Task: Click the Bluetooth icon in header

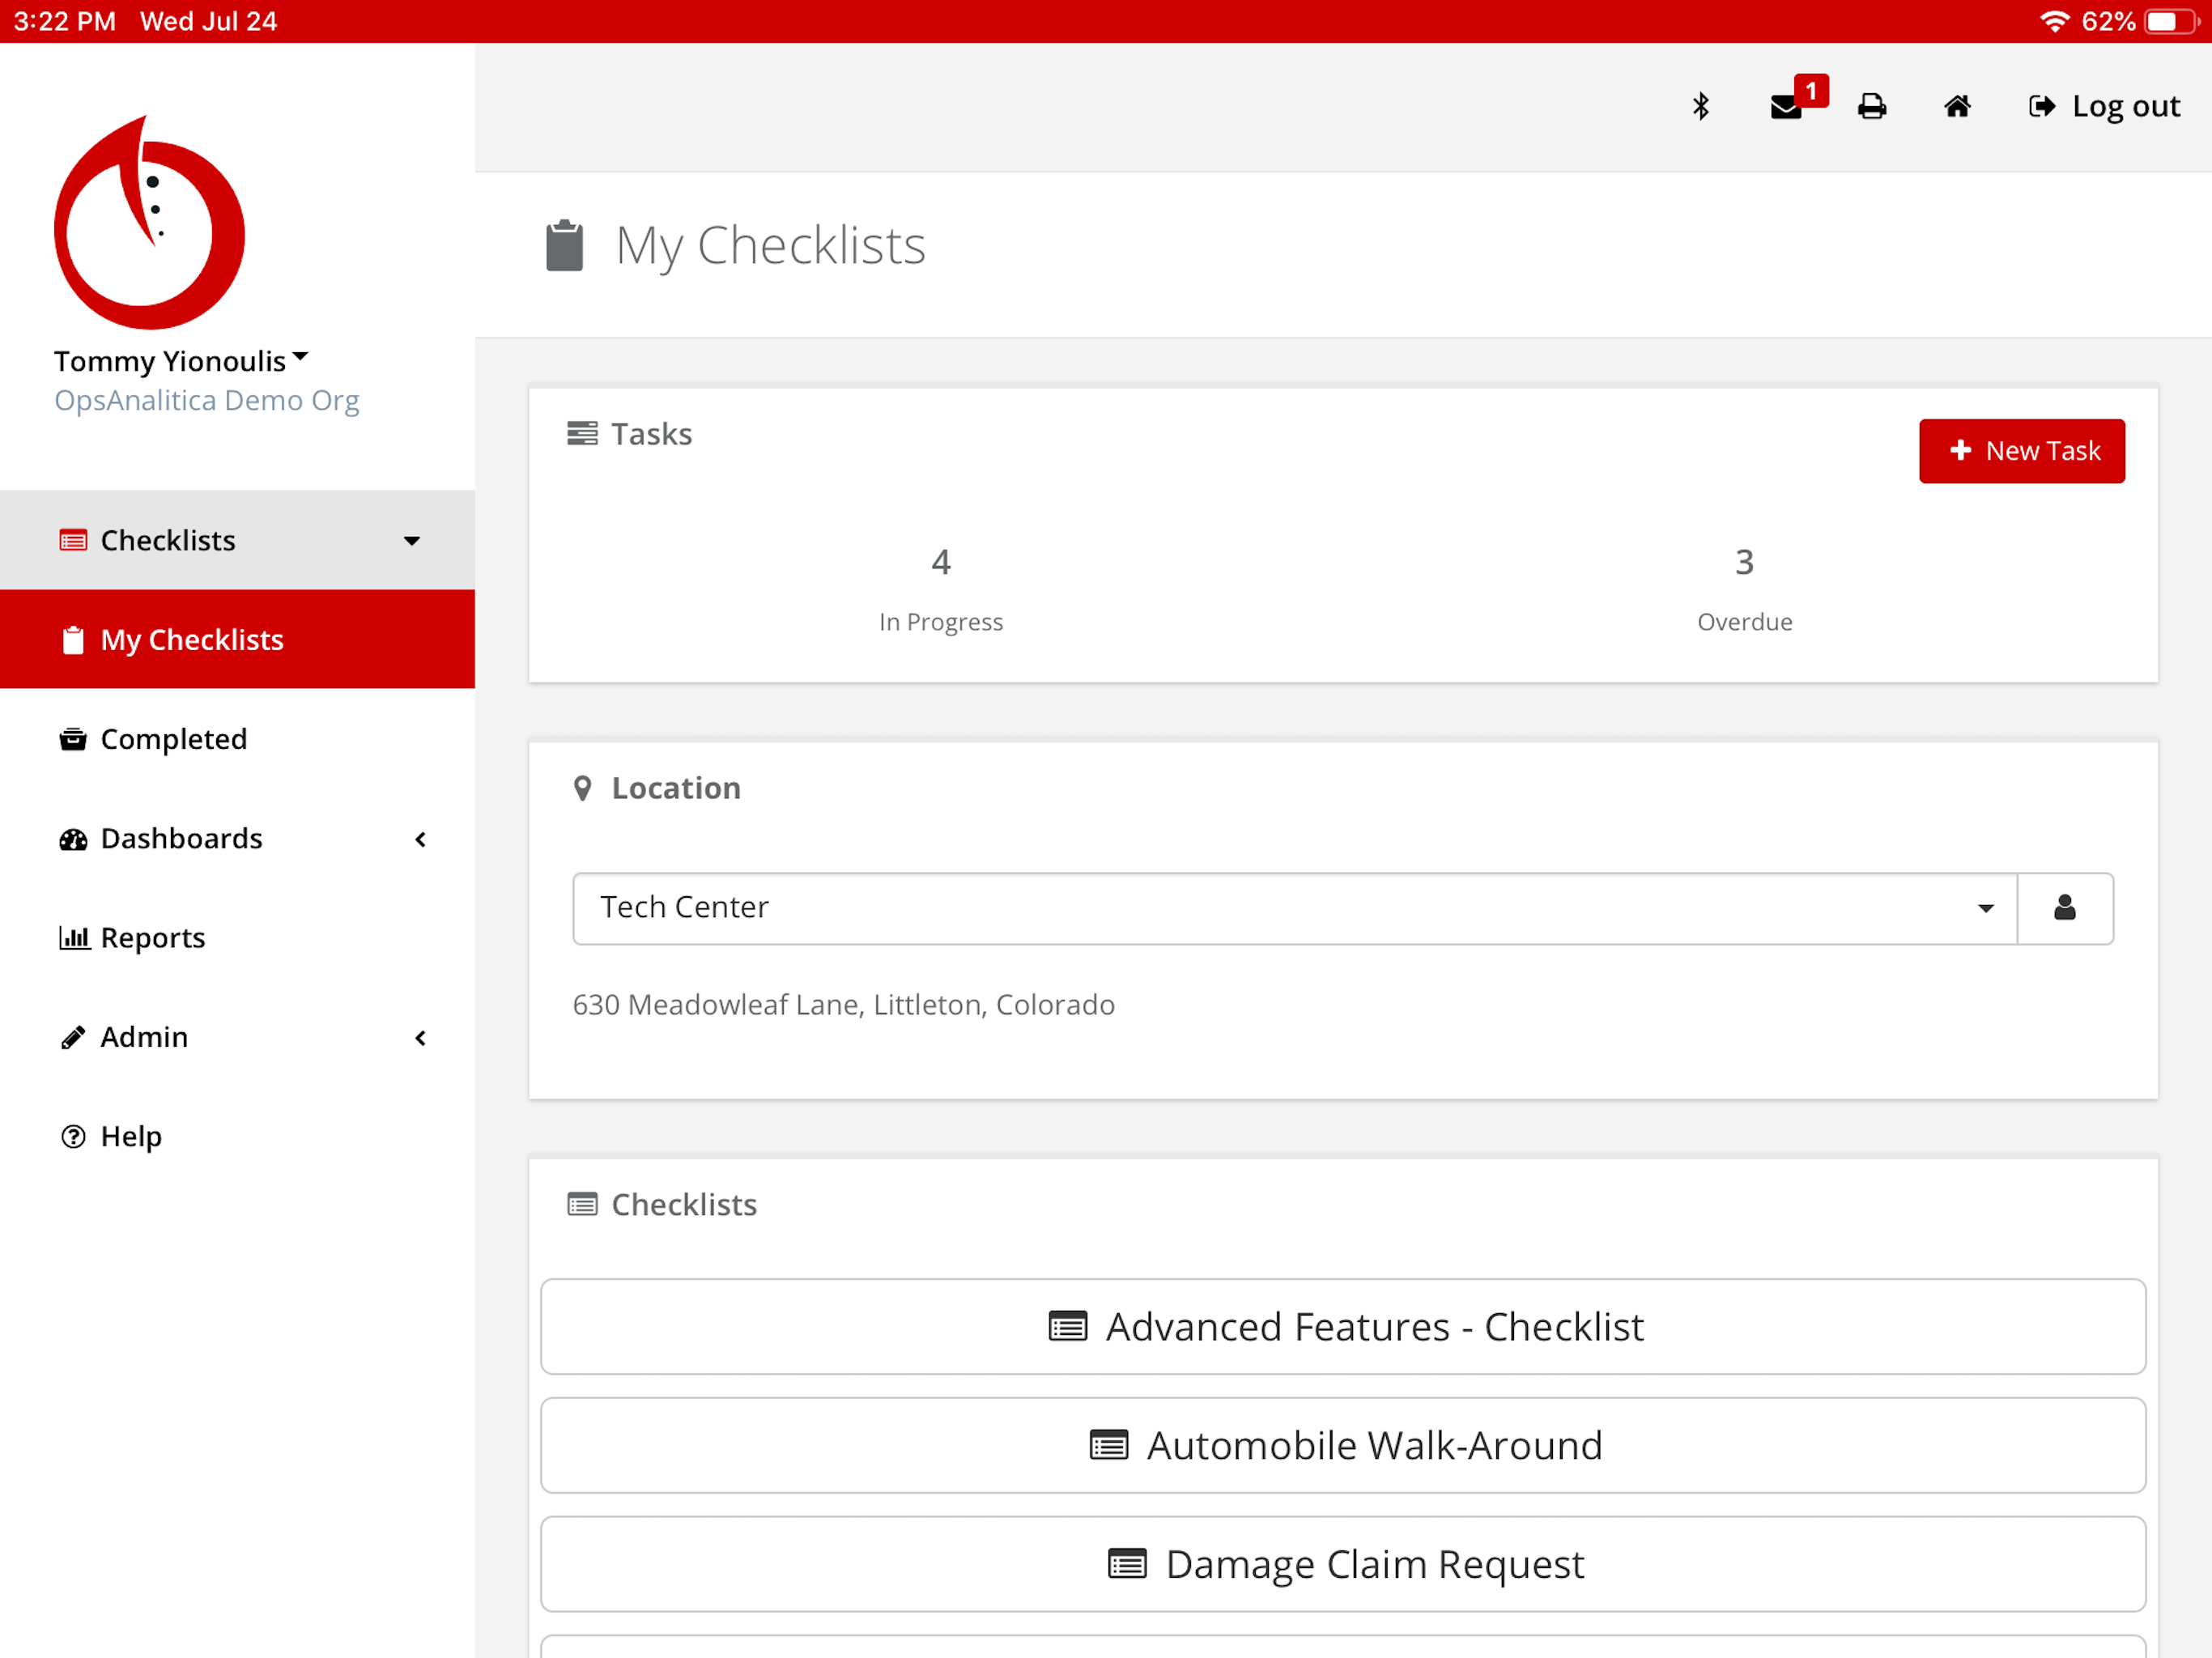Action: [x=1700, y=106]
